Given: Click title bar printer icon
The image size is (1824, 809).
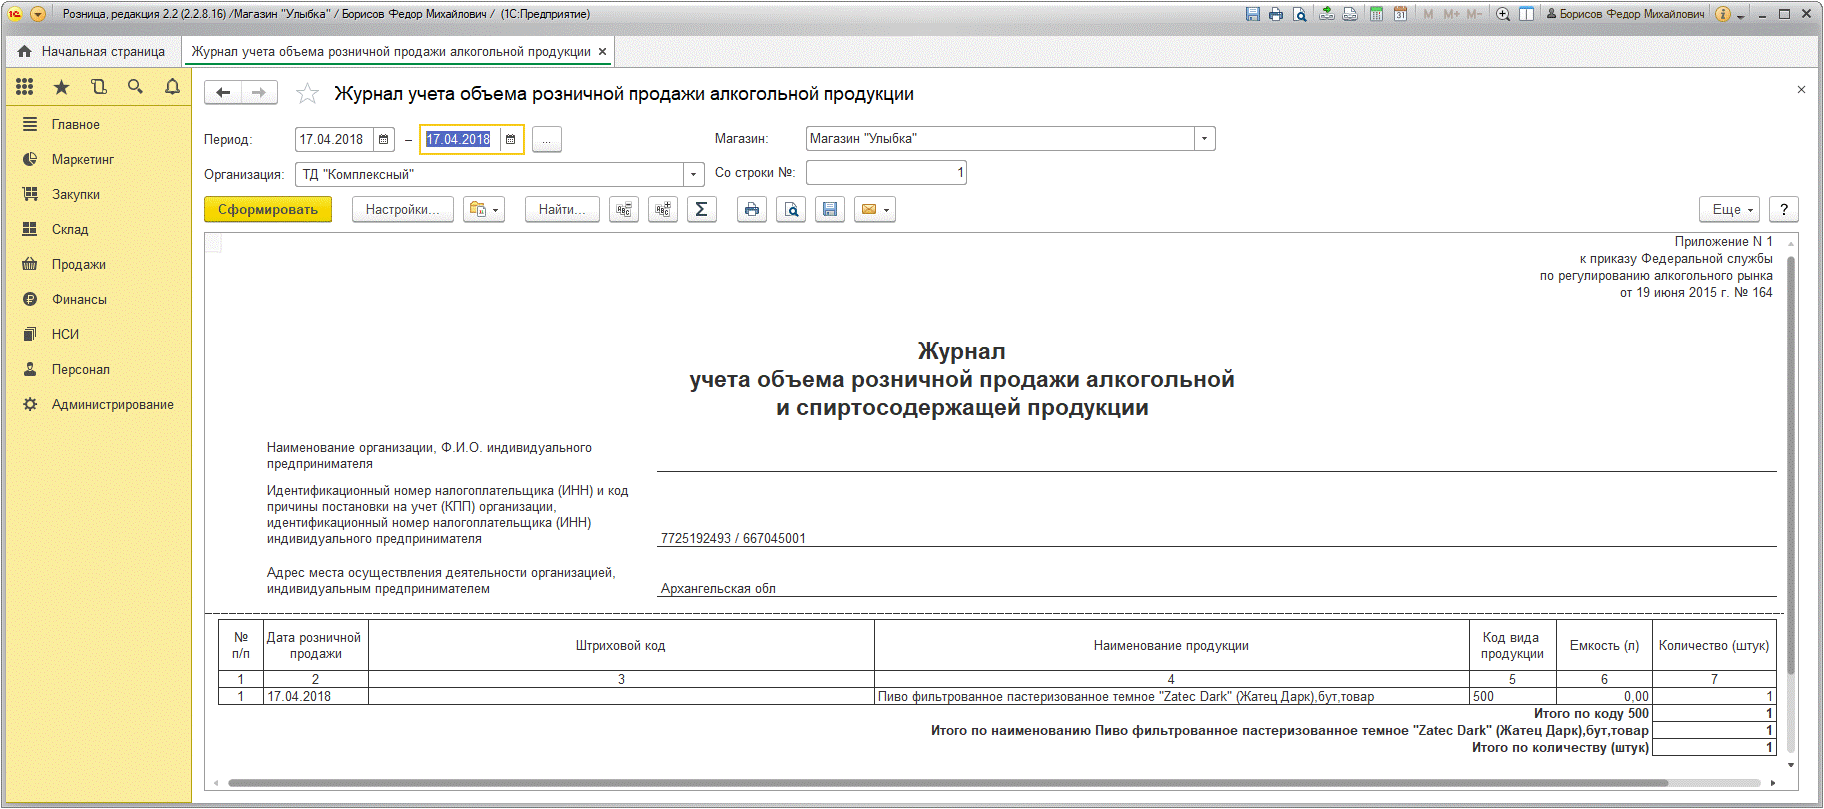Looking at the screenshot, I should coord(1276,14).
